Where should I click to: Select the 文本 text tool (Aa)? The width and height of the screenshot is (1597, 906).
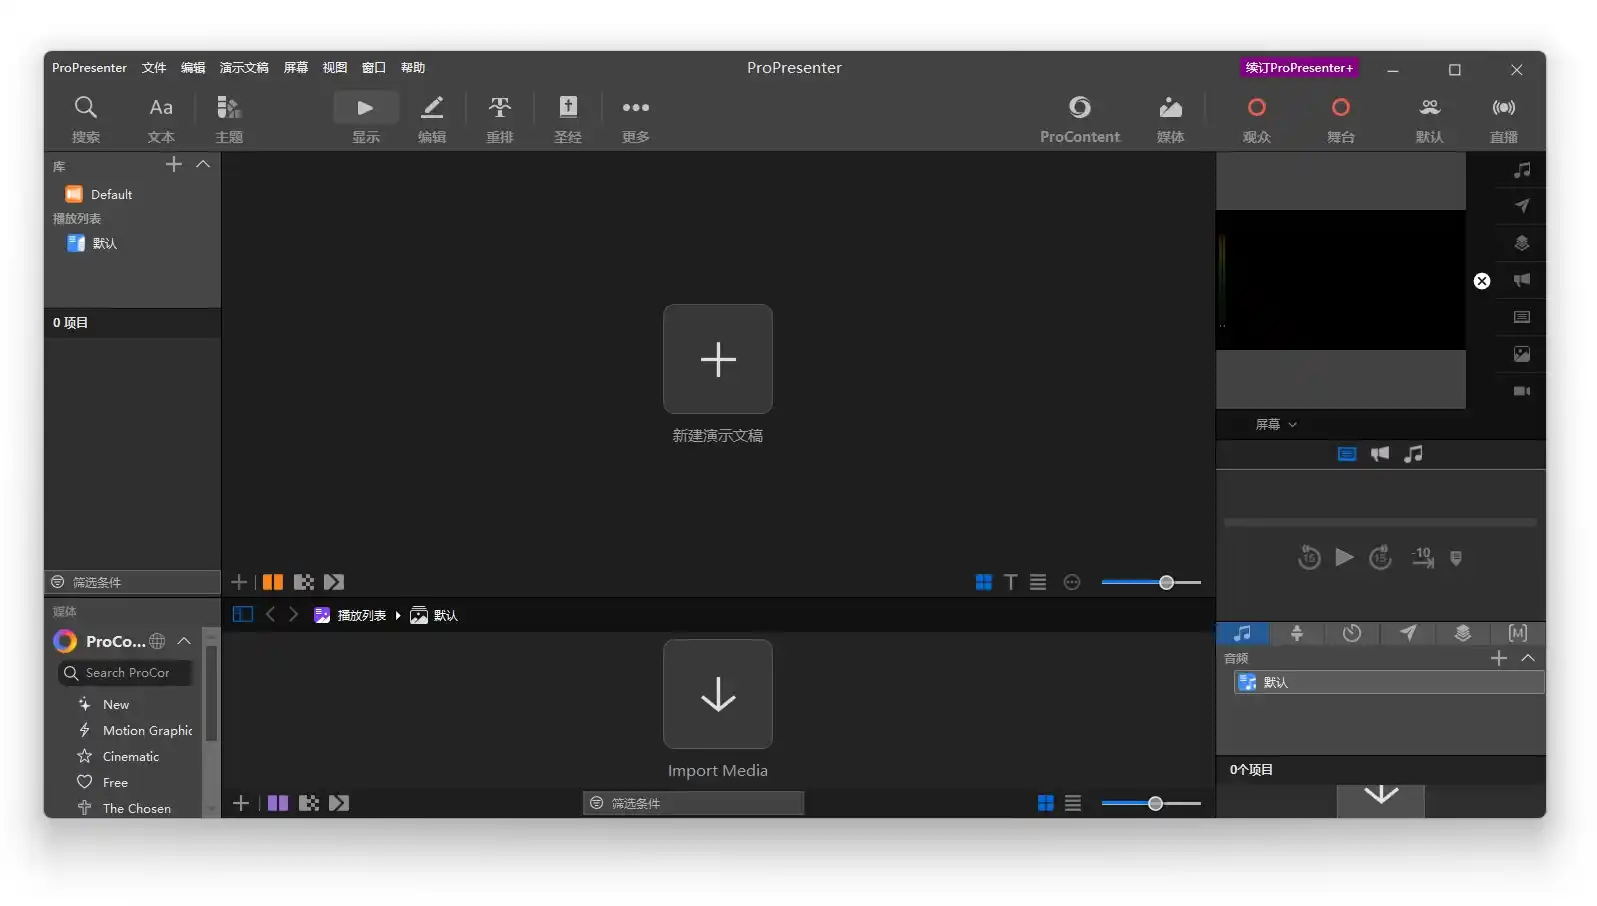pos(161,118)
